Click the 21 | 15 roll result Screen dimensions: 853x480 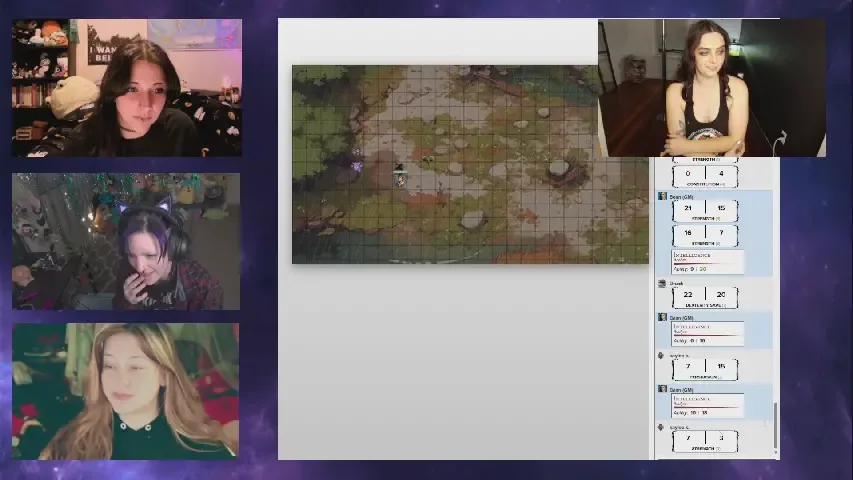tap(704, 208)
